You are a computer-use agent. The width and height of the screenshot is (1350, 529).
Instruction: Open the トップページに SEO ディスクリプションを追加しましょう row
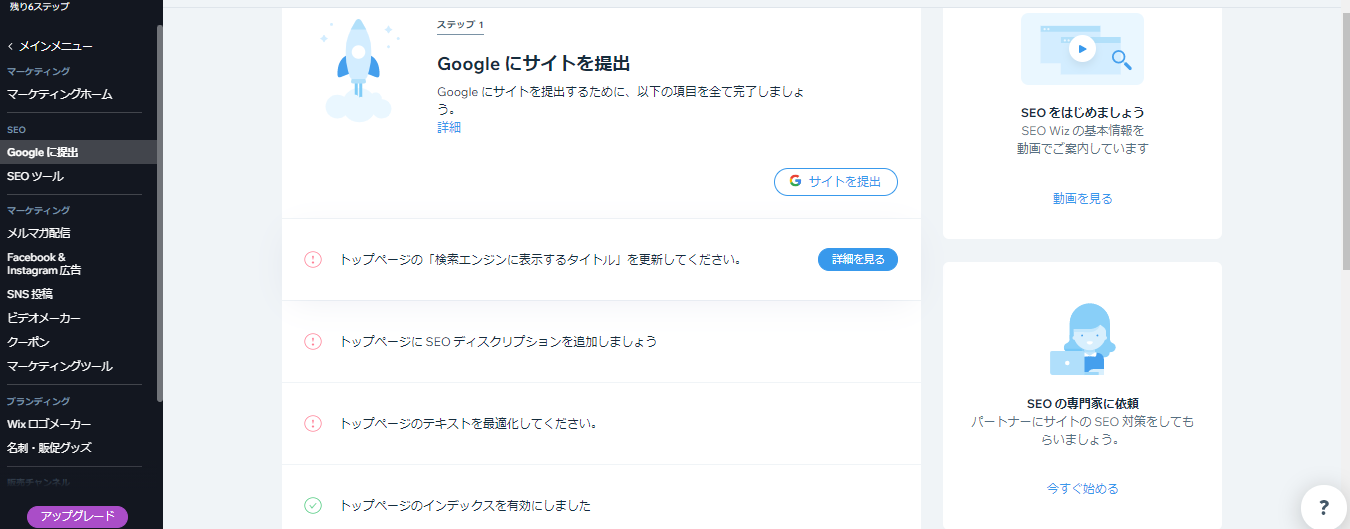601,342
